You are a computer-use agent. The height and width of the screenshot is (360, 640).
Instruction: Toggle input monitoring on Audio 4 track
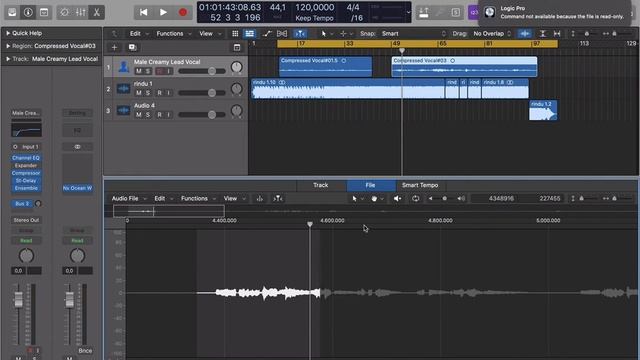(169, 115)
